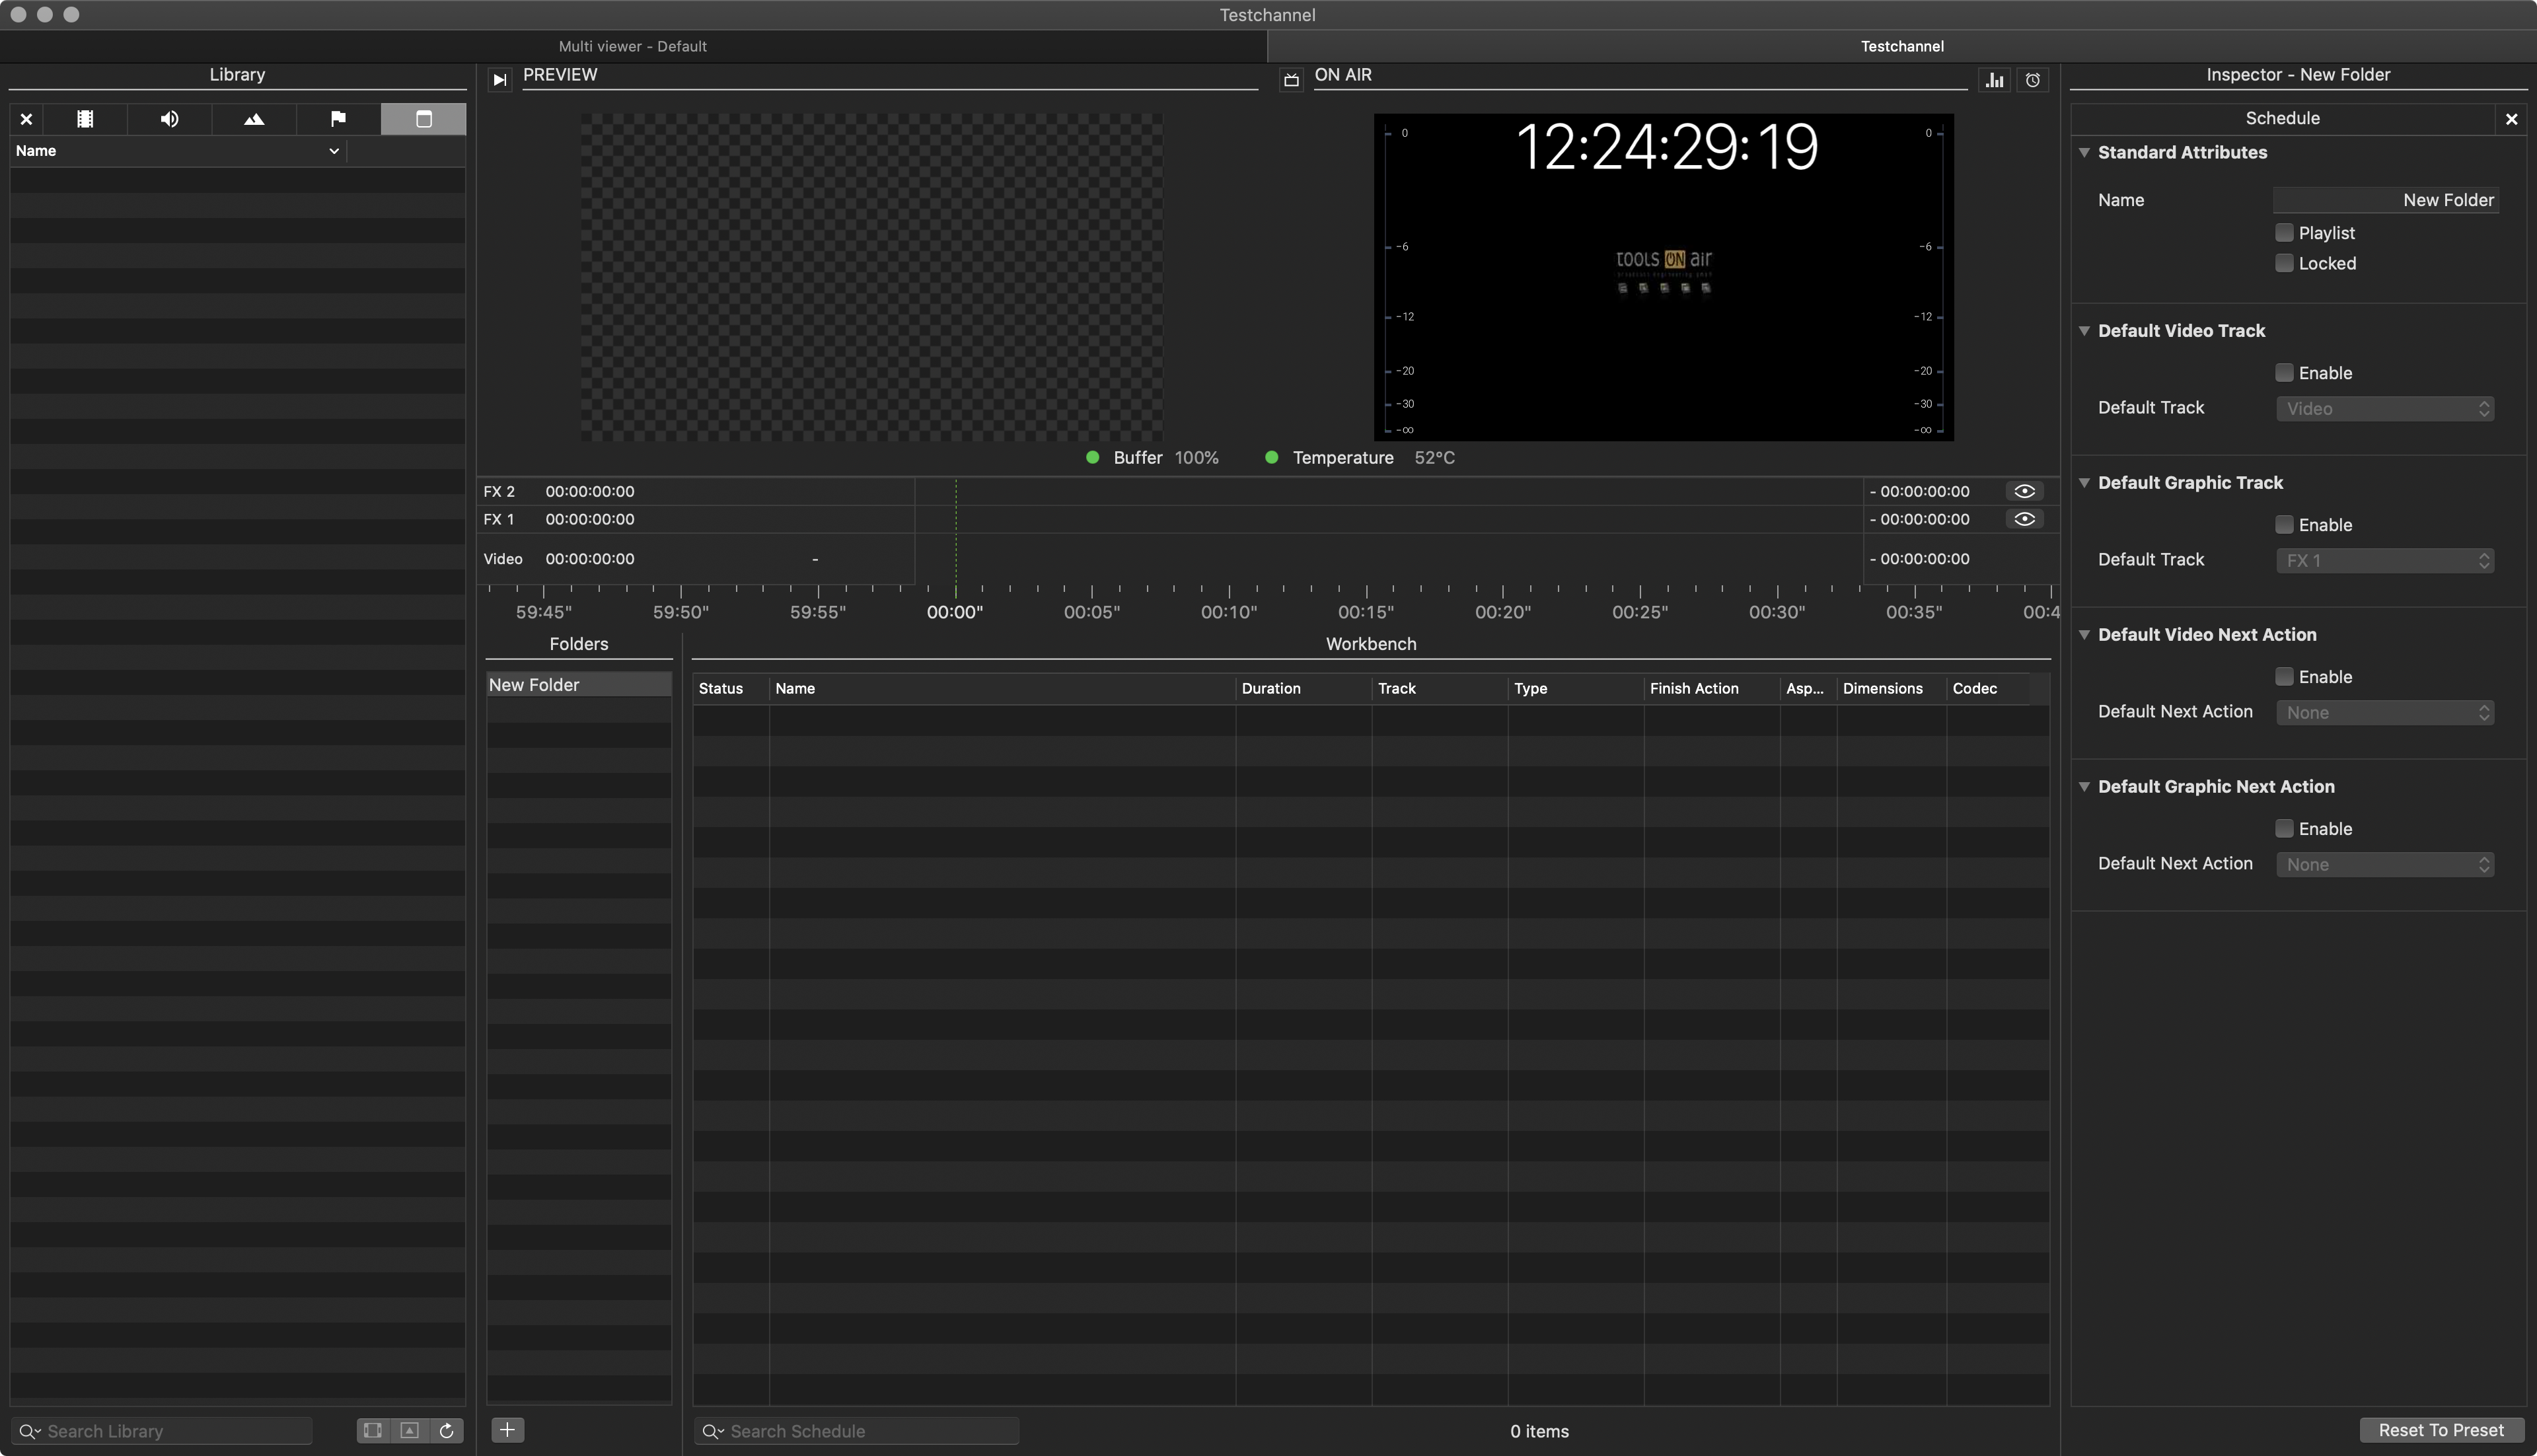Click the Reset To Preset button

click(x=2441, y=1430)
